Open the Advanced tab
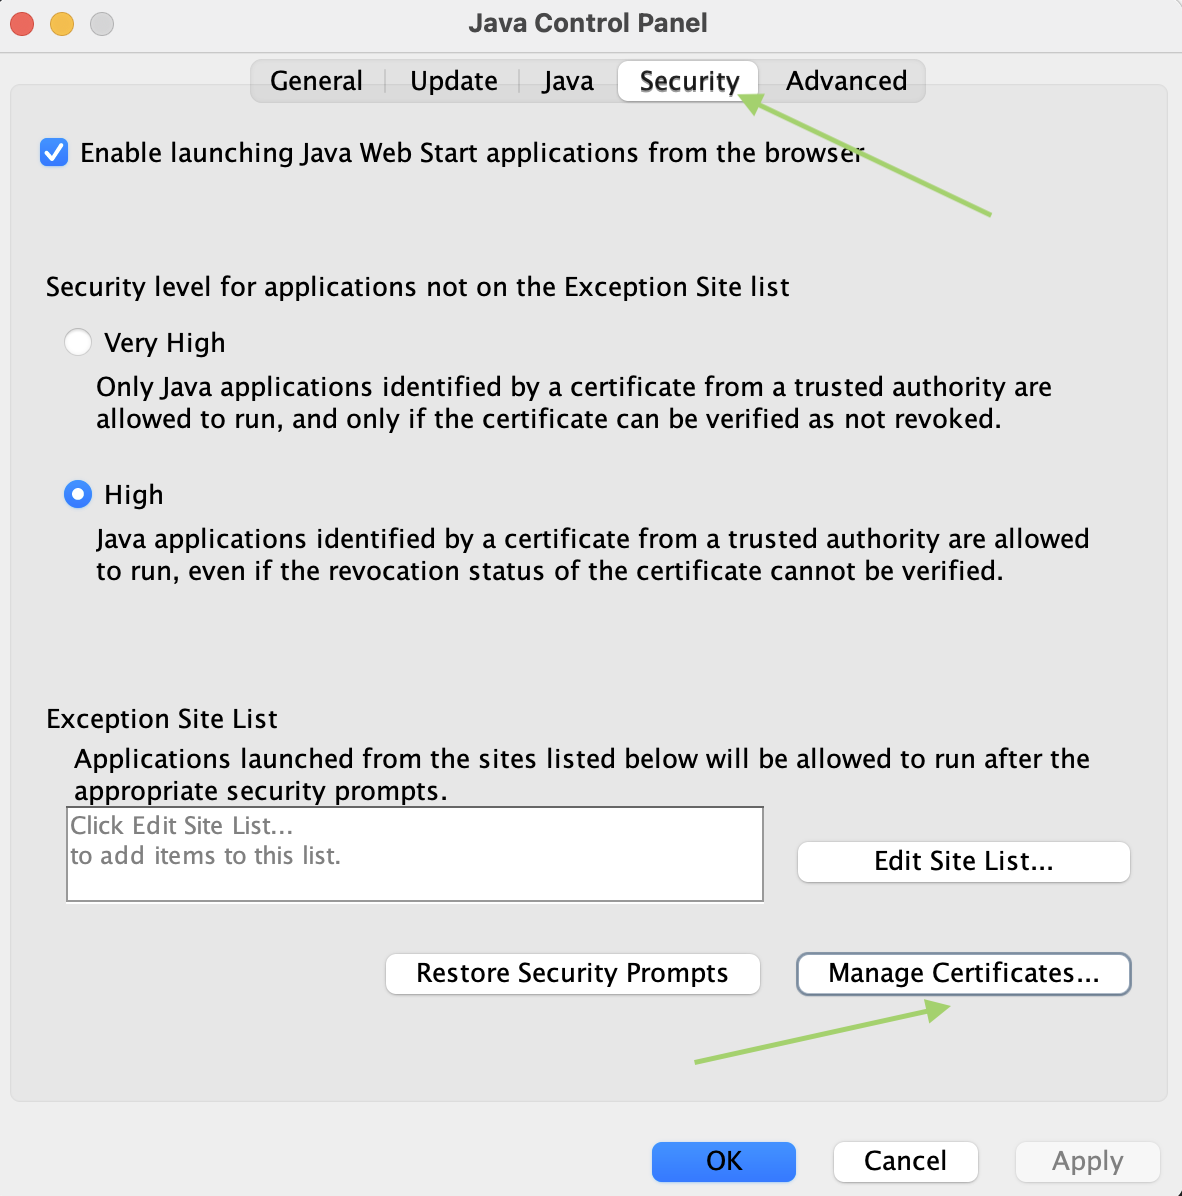Viewport: 1182px width, 1196px height. click(845, 81)
